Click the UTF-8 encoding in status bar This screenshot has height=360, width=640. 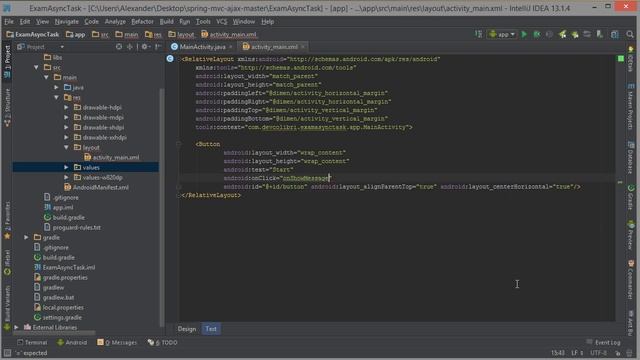coord(599,353)
